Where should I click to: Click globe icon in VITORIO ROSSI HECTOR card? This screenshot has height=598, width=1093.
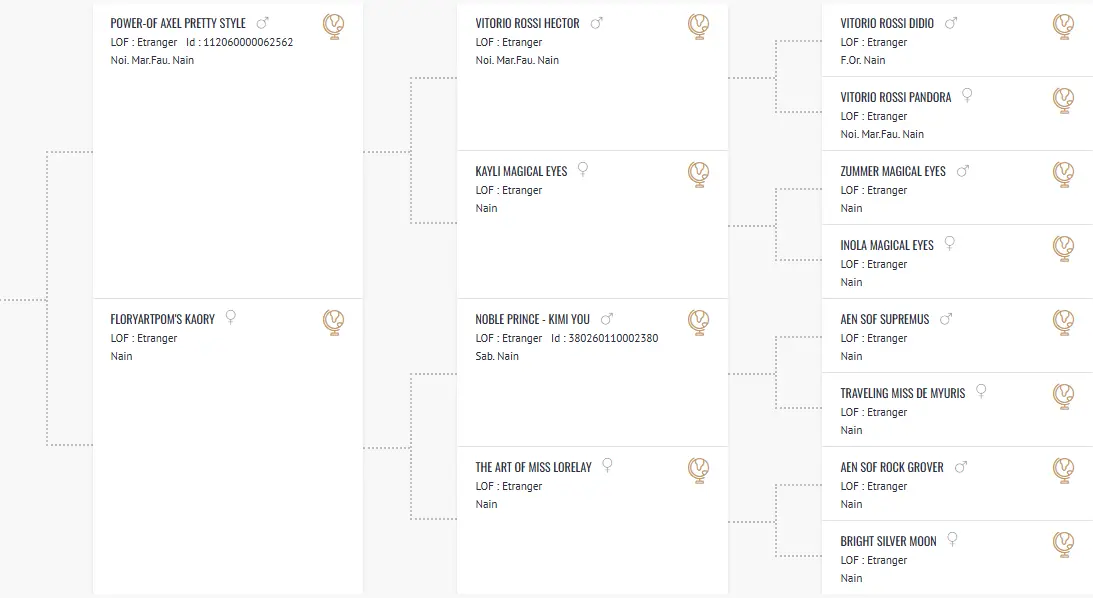pos(698,26)
